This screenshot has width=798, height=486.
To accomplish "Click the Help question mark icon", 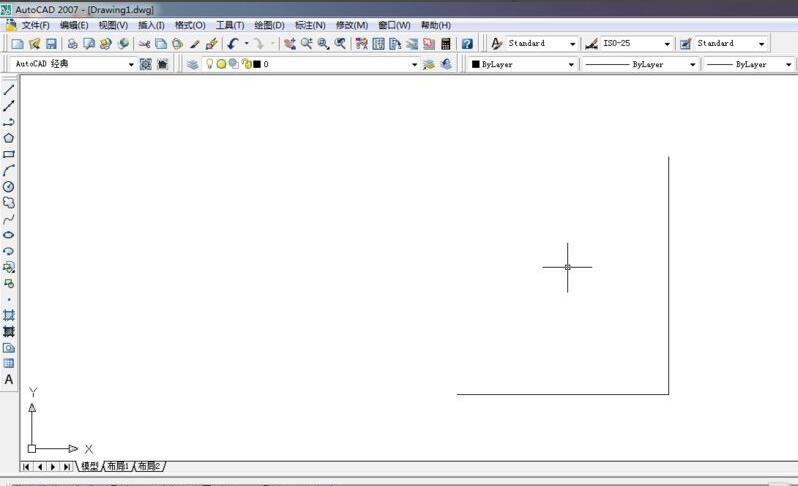I will click(x=467, y=44).
